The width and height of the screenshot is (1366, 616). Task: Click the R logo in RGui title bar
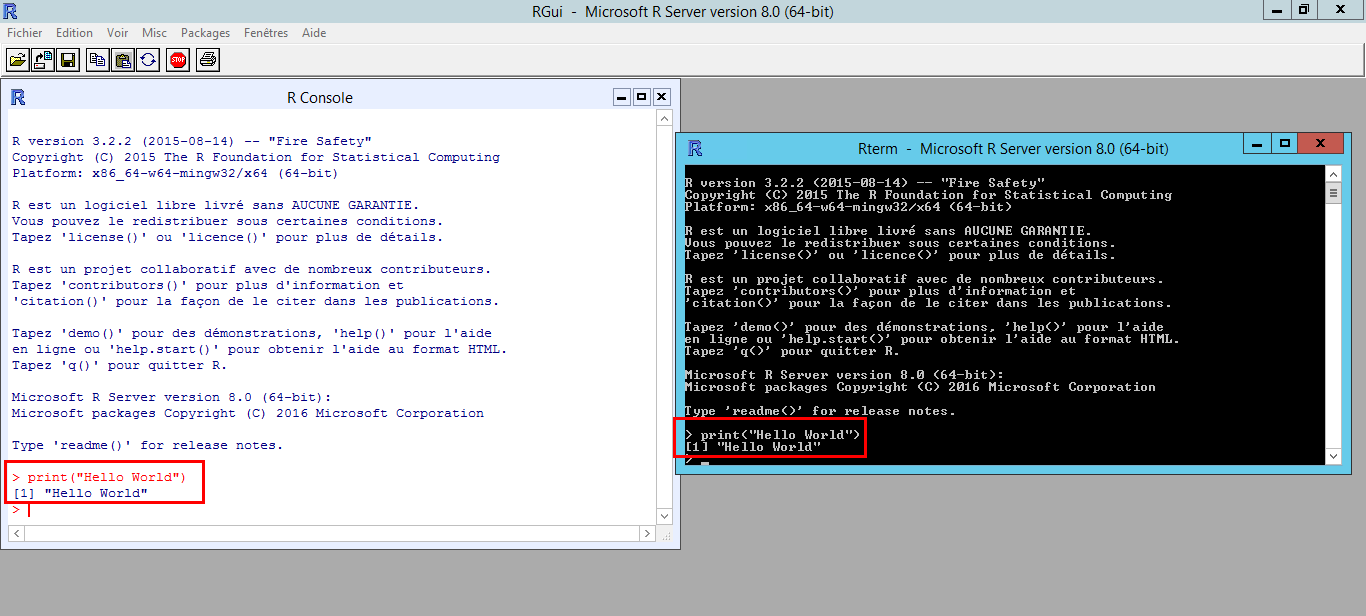11,11
